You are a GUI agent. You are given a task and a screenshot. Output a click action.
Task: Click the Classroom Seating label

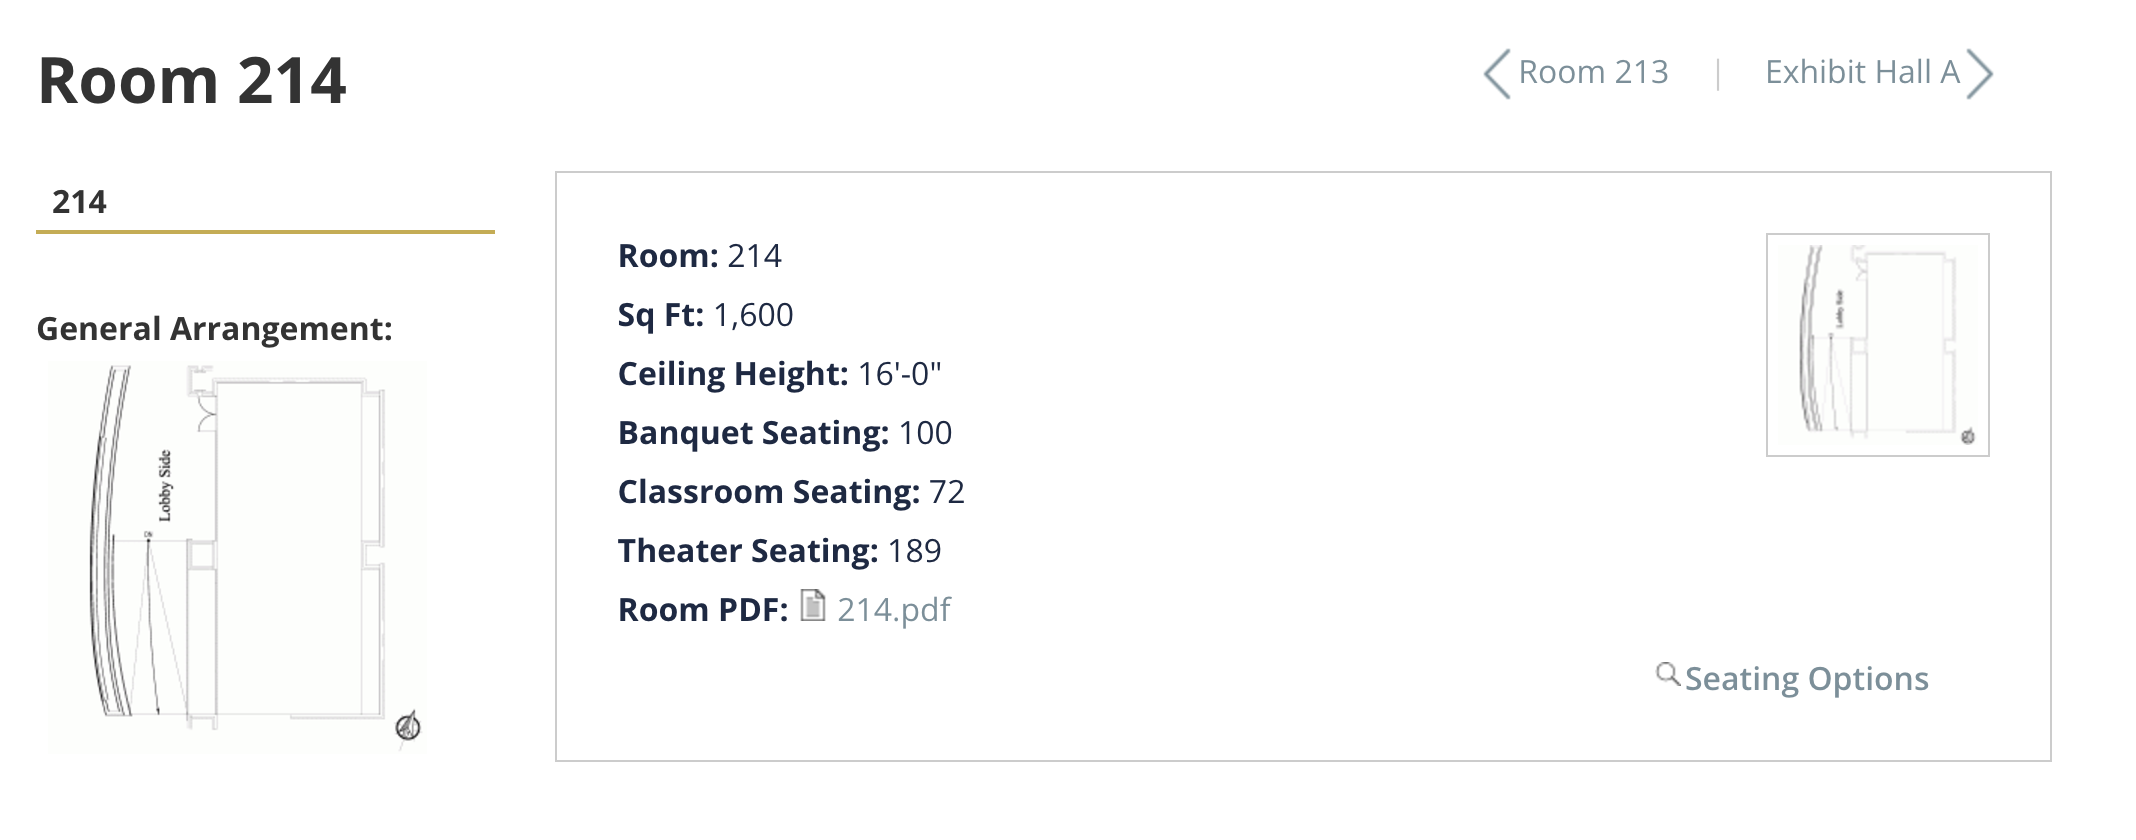point(768,492)
